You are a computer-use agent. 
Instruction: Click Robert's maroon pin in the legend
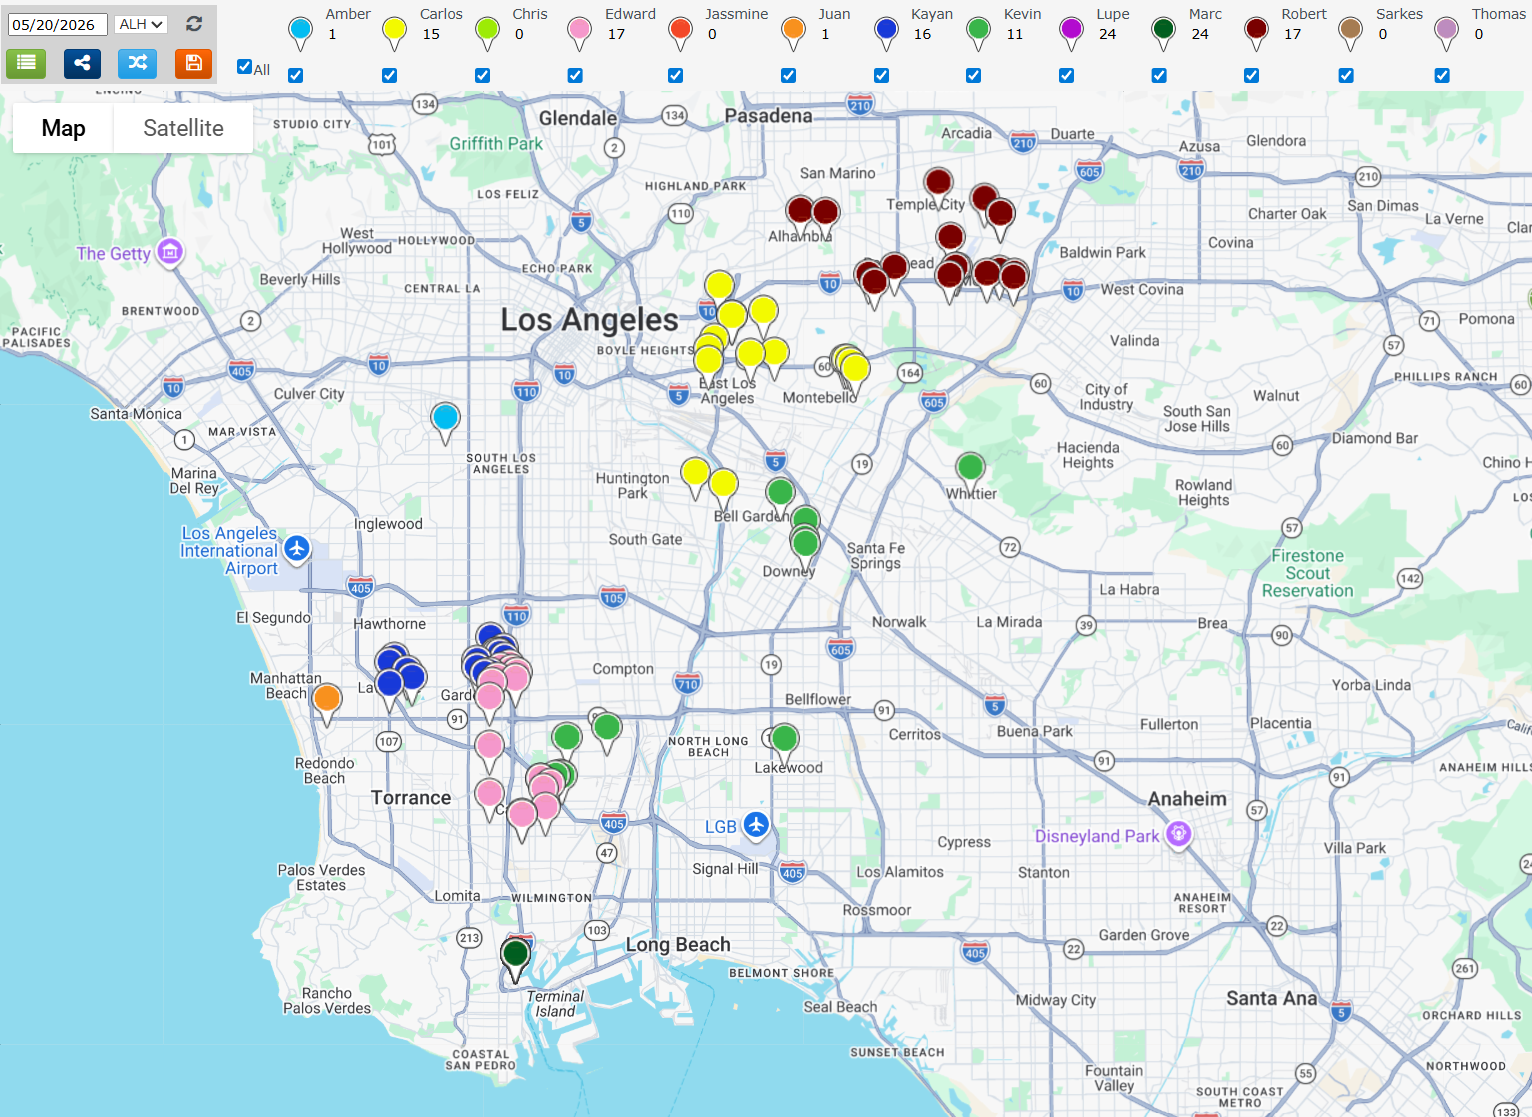(1256, 32)
